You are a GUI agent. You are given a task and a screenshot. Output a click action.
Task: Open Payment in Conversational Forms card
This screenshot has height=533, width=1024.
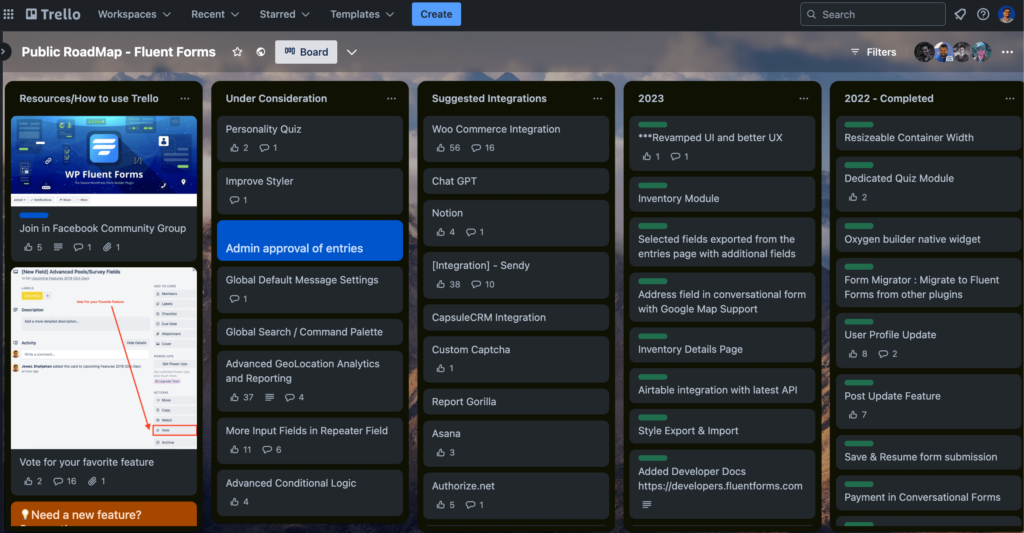929,493
